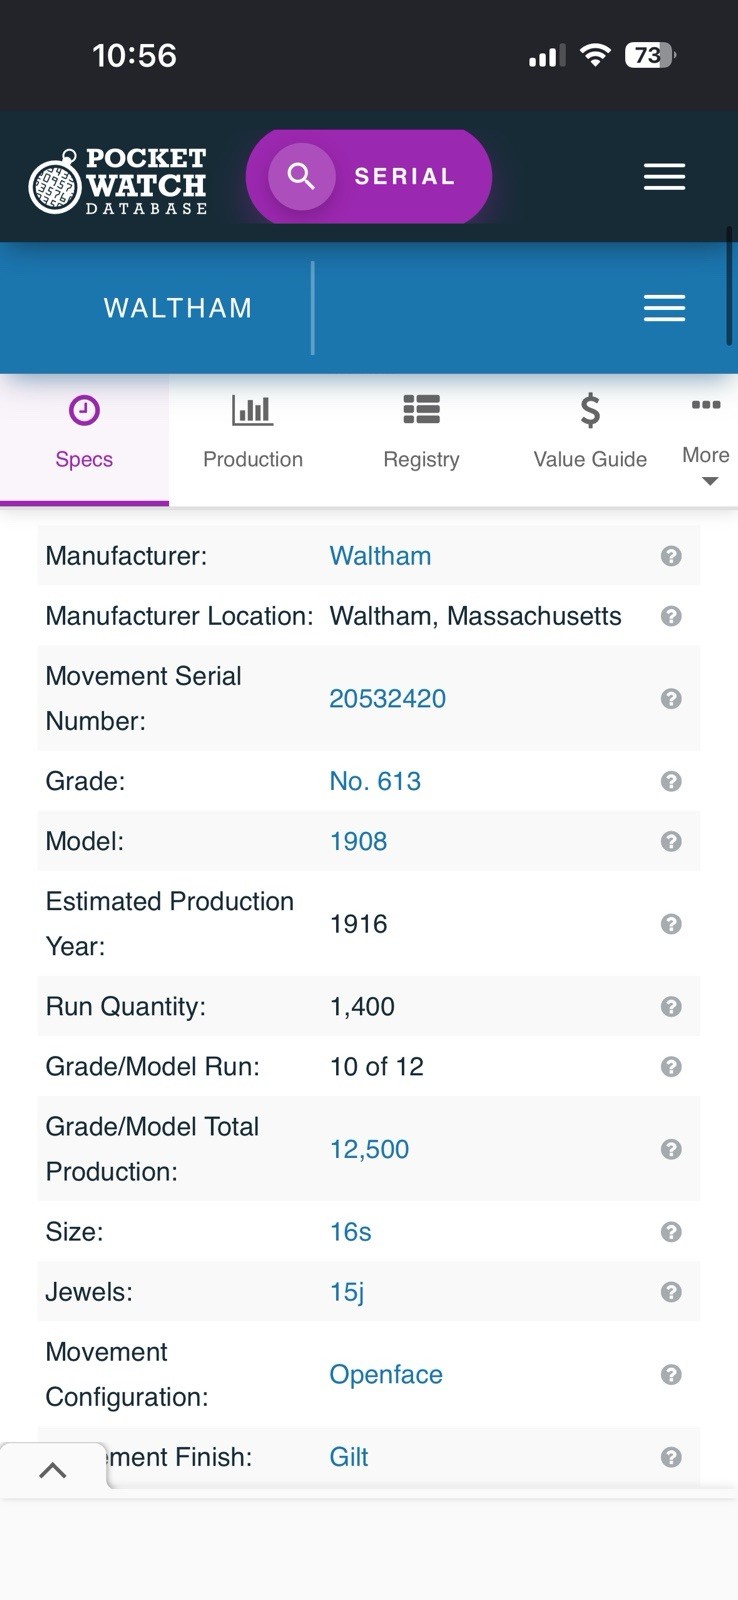
Task: Switch to the Value Guide tab
Action: pos(590,439)
